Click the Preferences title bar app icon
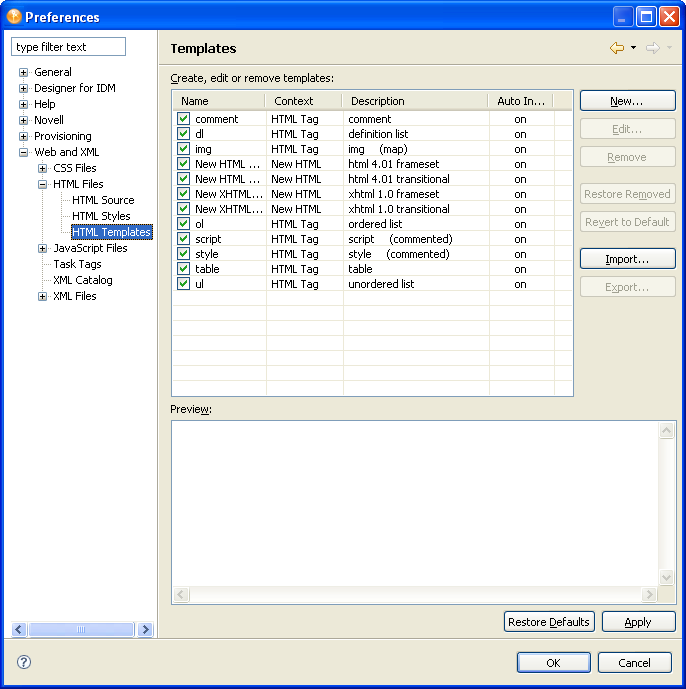Image resolution: width=686 pixels, height=689 pixels. coord(14,17)
